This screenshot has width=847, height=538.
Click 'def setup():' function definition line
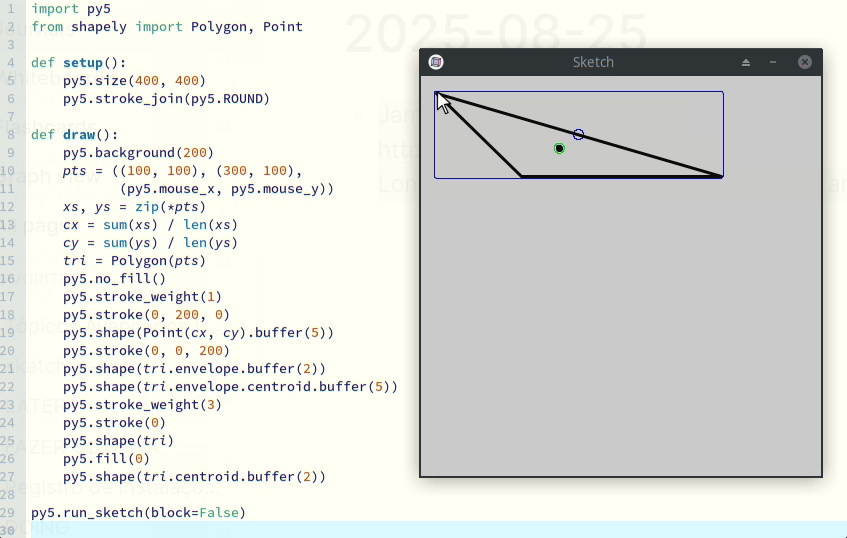coord(79,62)
